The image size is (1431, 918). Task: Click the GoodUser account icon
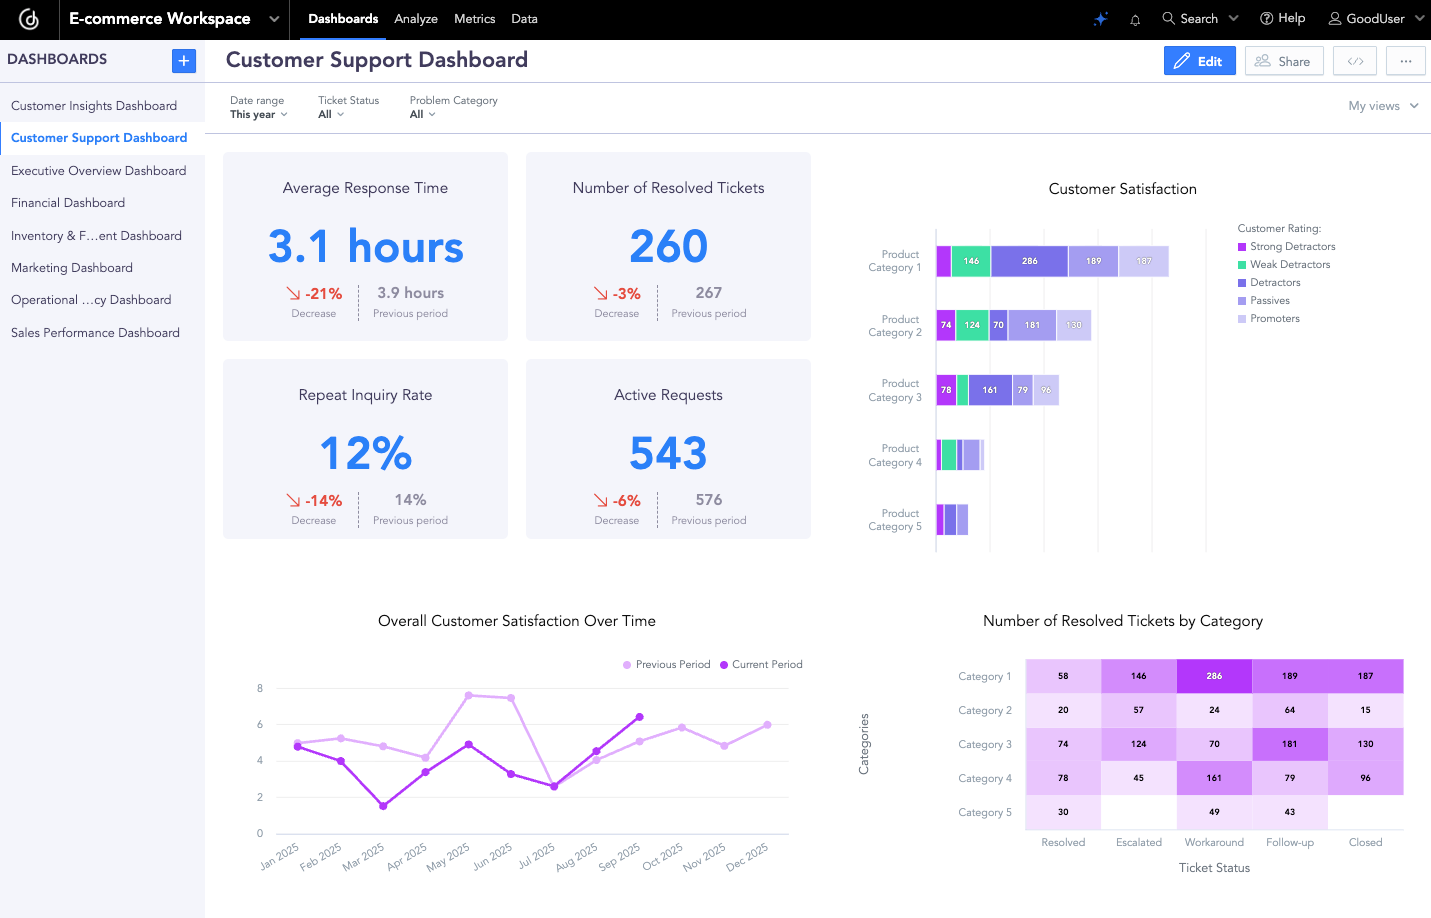[1334, 18]
